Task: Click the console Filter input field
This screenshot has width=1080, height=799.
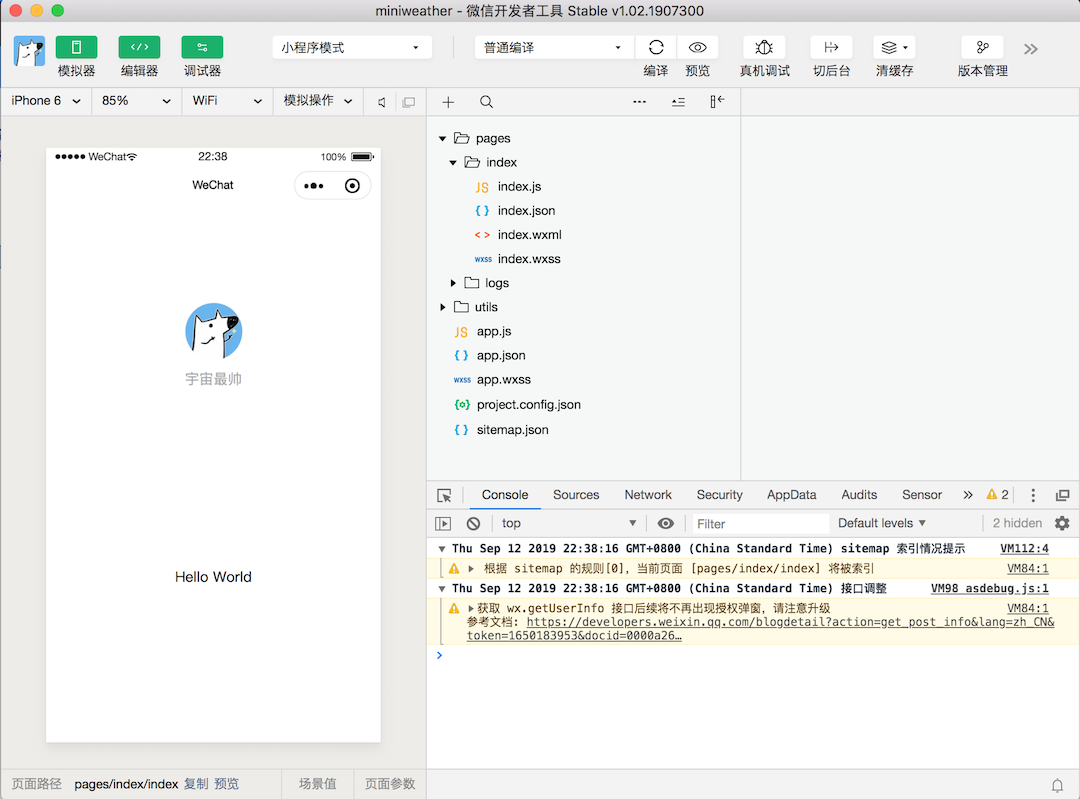Action: pyautogui.click(x=760, y=523)
